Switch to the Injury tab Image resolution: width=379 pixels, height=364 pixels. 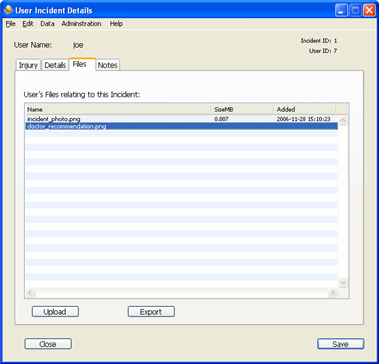point(28,65)
